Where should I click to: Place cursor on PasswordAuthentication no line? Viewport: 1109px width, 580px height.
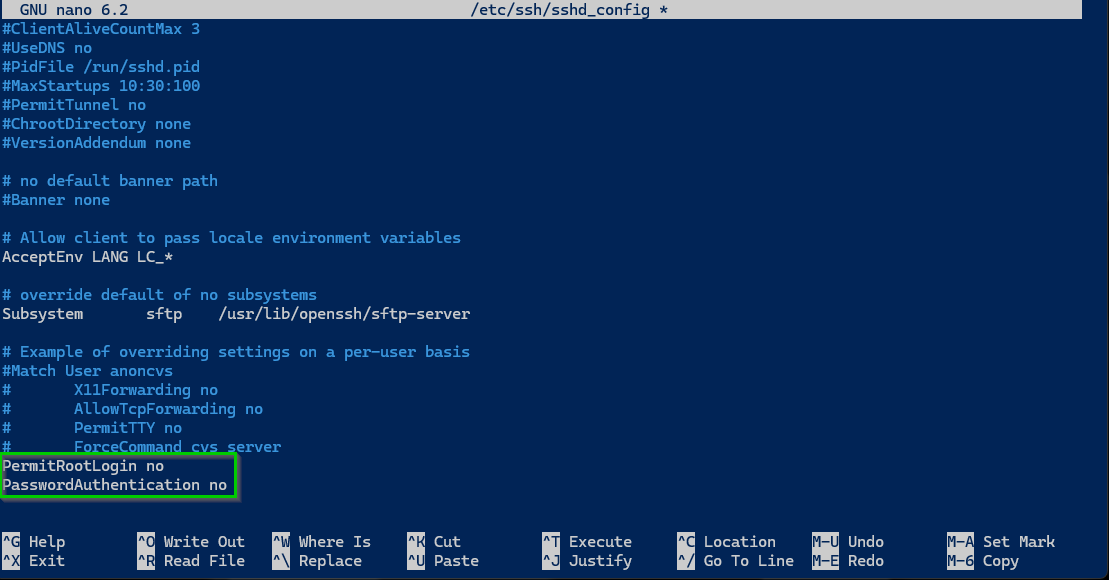[115, 485]
